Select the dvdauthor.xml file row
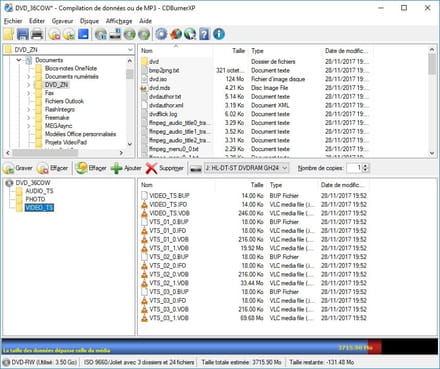The width and height of the screenshot is (440, 369). [255, 105]
